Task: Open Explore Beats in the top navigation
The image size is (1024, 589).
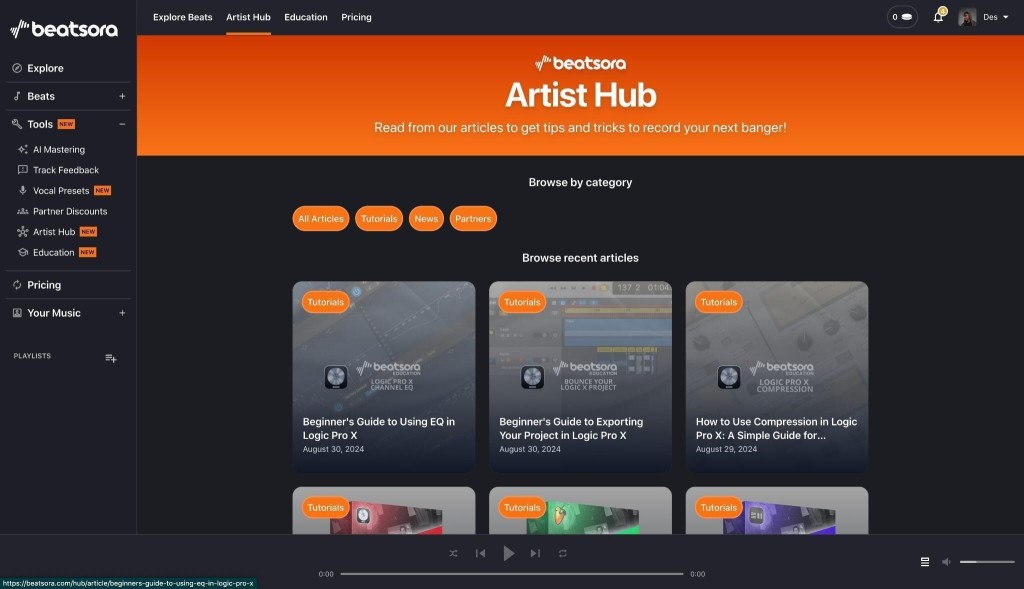Action: (182, 17)
